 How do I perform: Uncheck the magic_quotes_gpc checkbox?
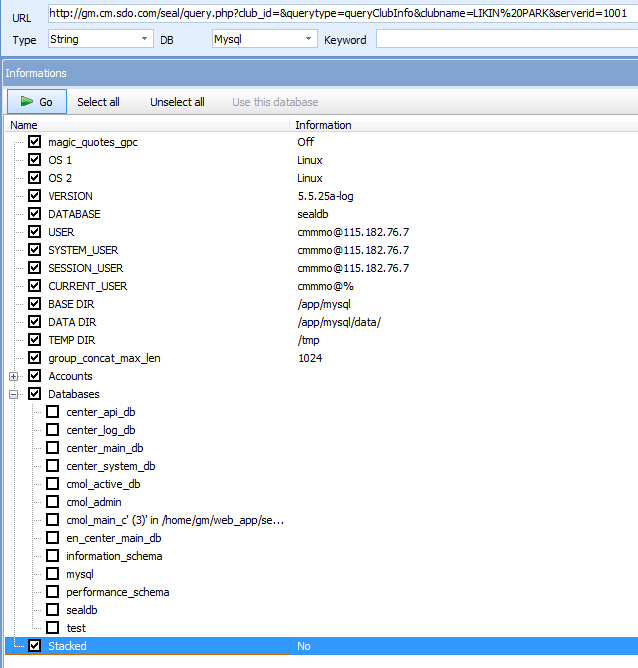[34, 141]
